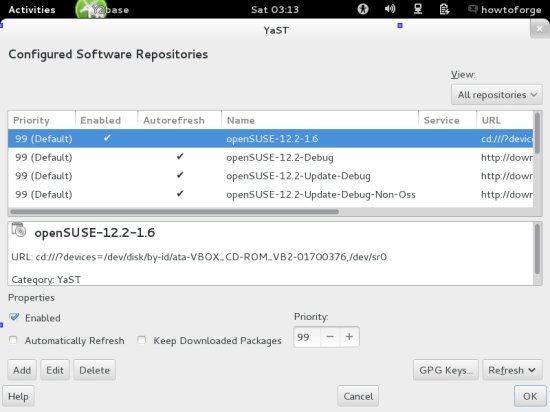Check Keep Downloaded Packages

click(x=142, y=340)
